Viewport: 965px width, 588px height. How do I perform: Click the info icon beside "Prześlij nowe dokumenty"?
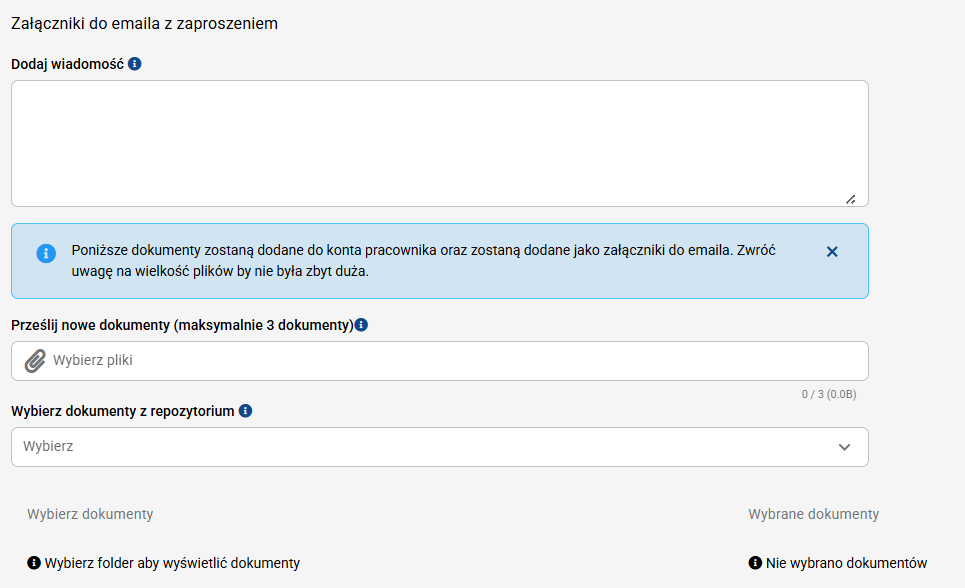[361, 325]
